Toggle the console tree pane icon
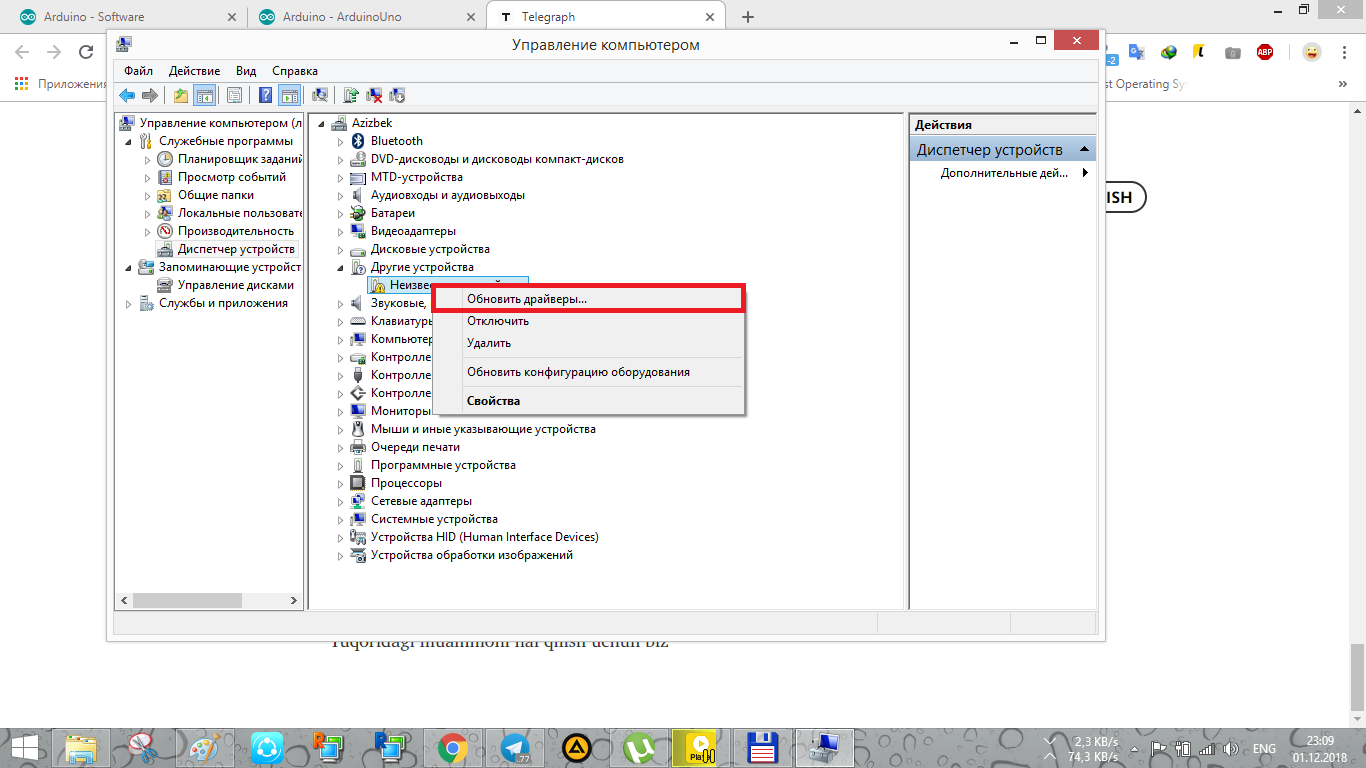The image size is (1366, 768). (204, 95)
